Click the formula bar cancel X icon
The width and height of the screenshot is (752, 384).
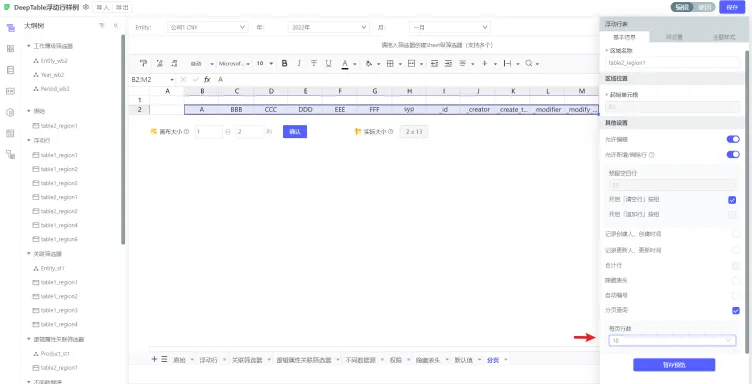[183, 80]
